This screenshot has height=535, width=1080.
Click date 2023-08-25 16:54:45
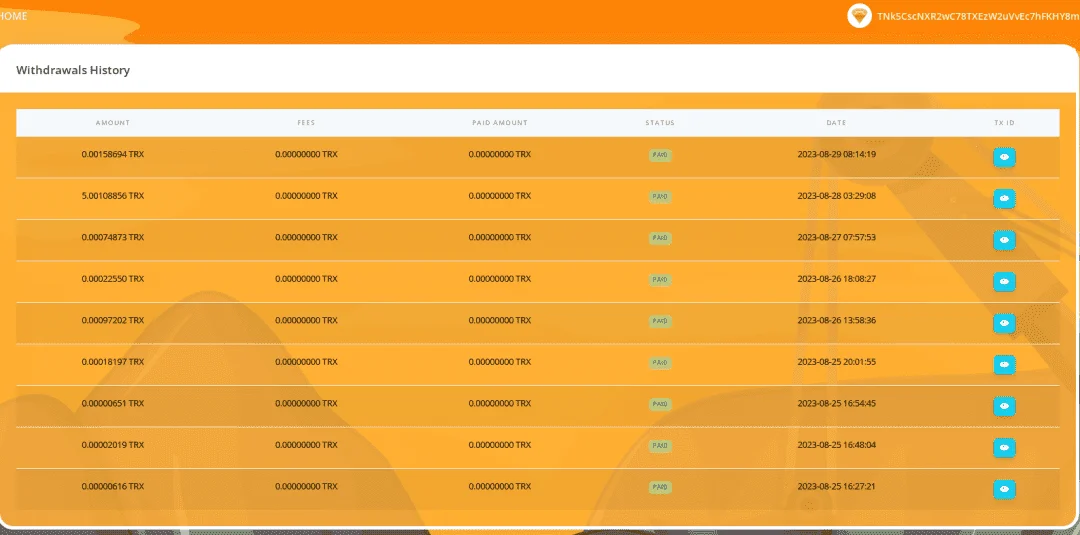[836, 403]
